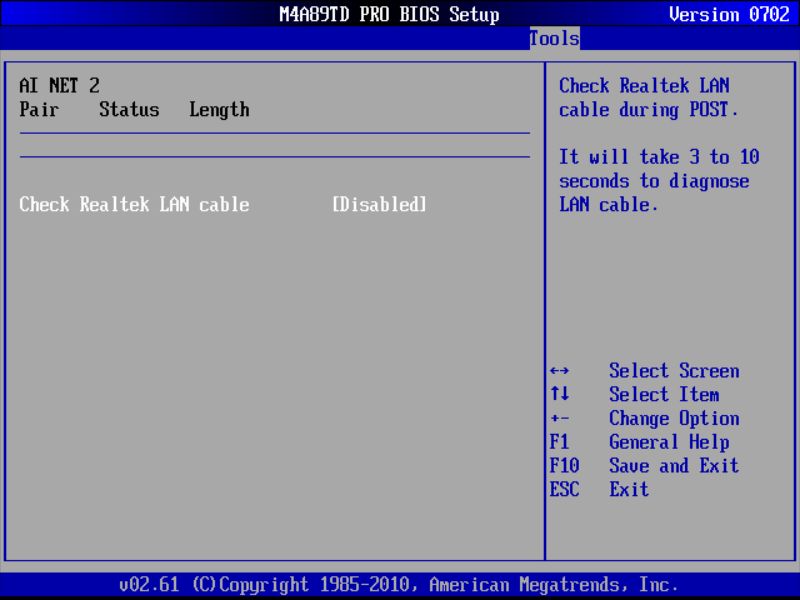This screenshot has height=600, width=800.
Task: Click the Change Option legend label
Action: [x=673, y=419]
